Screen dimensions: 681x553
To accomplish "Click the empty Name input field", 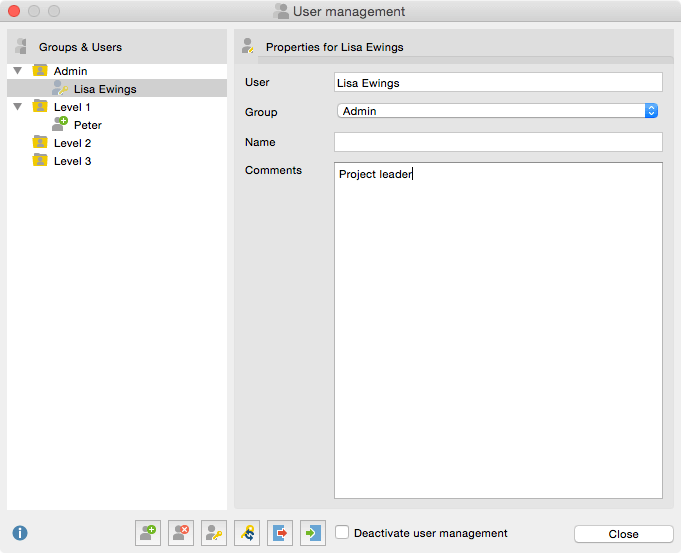I will [498, 142].
